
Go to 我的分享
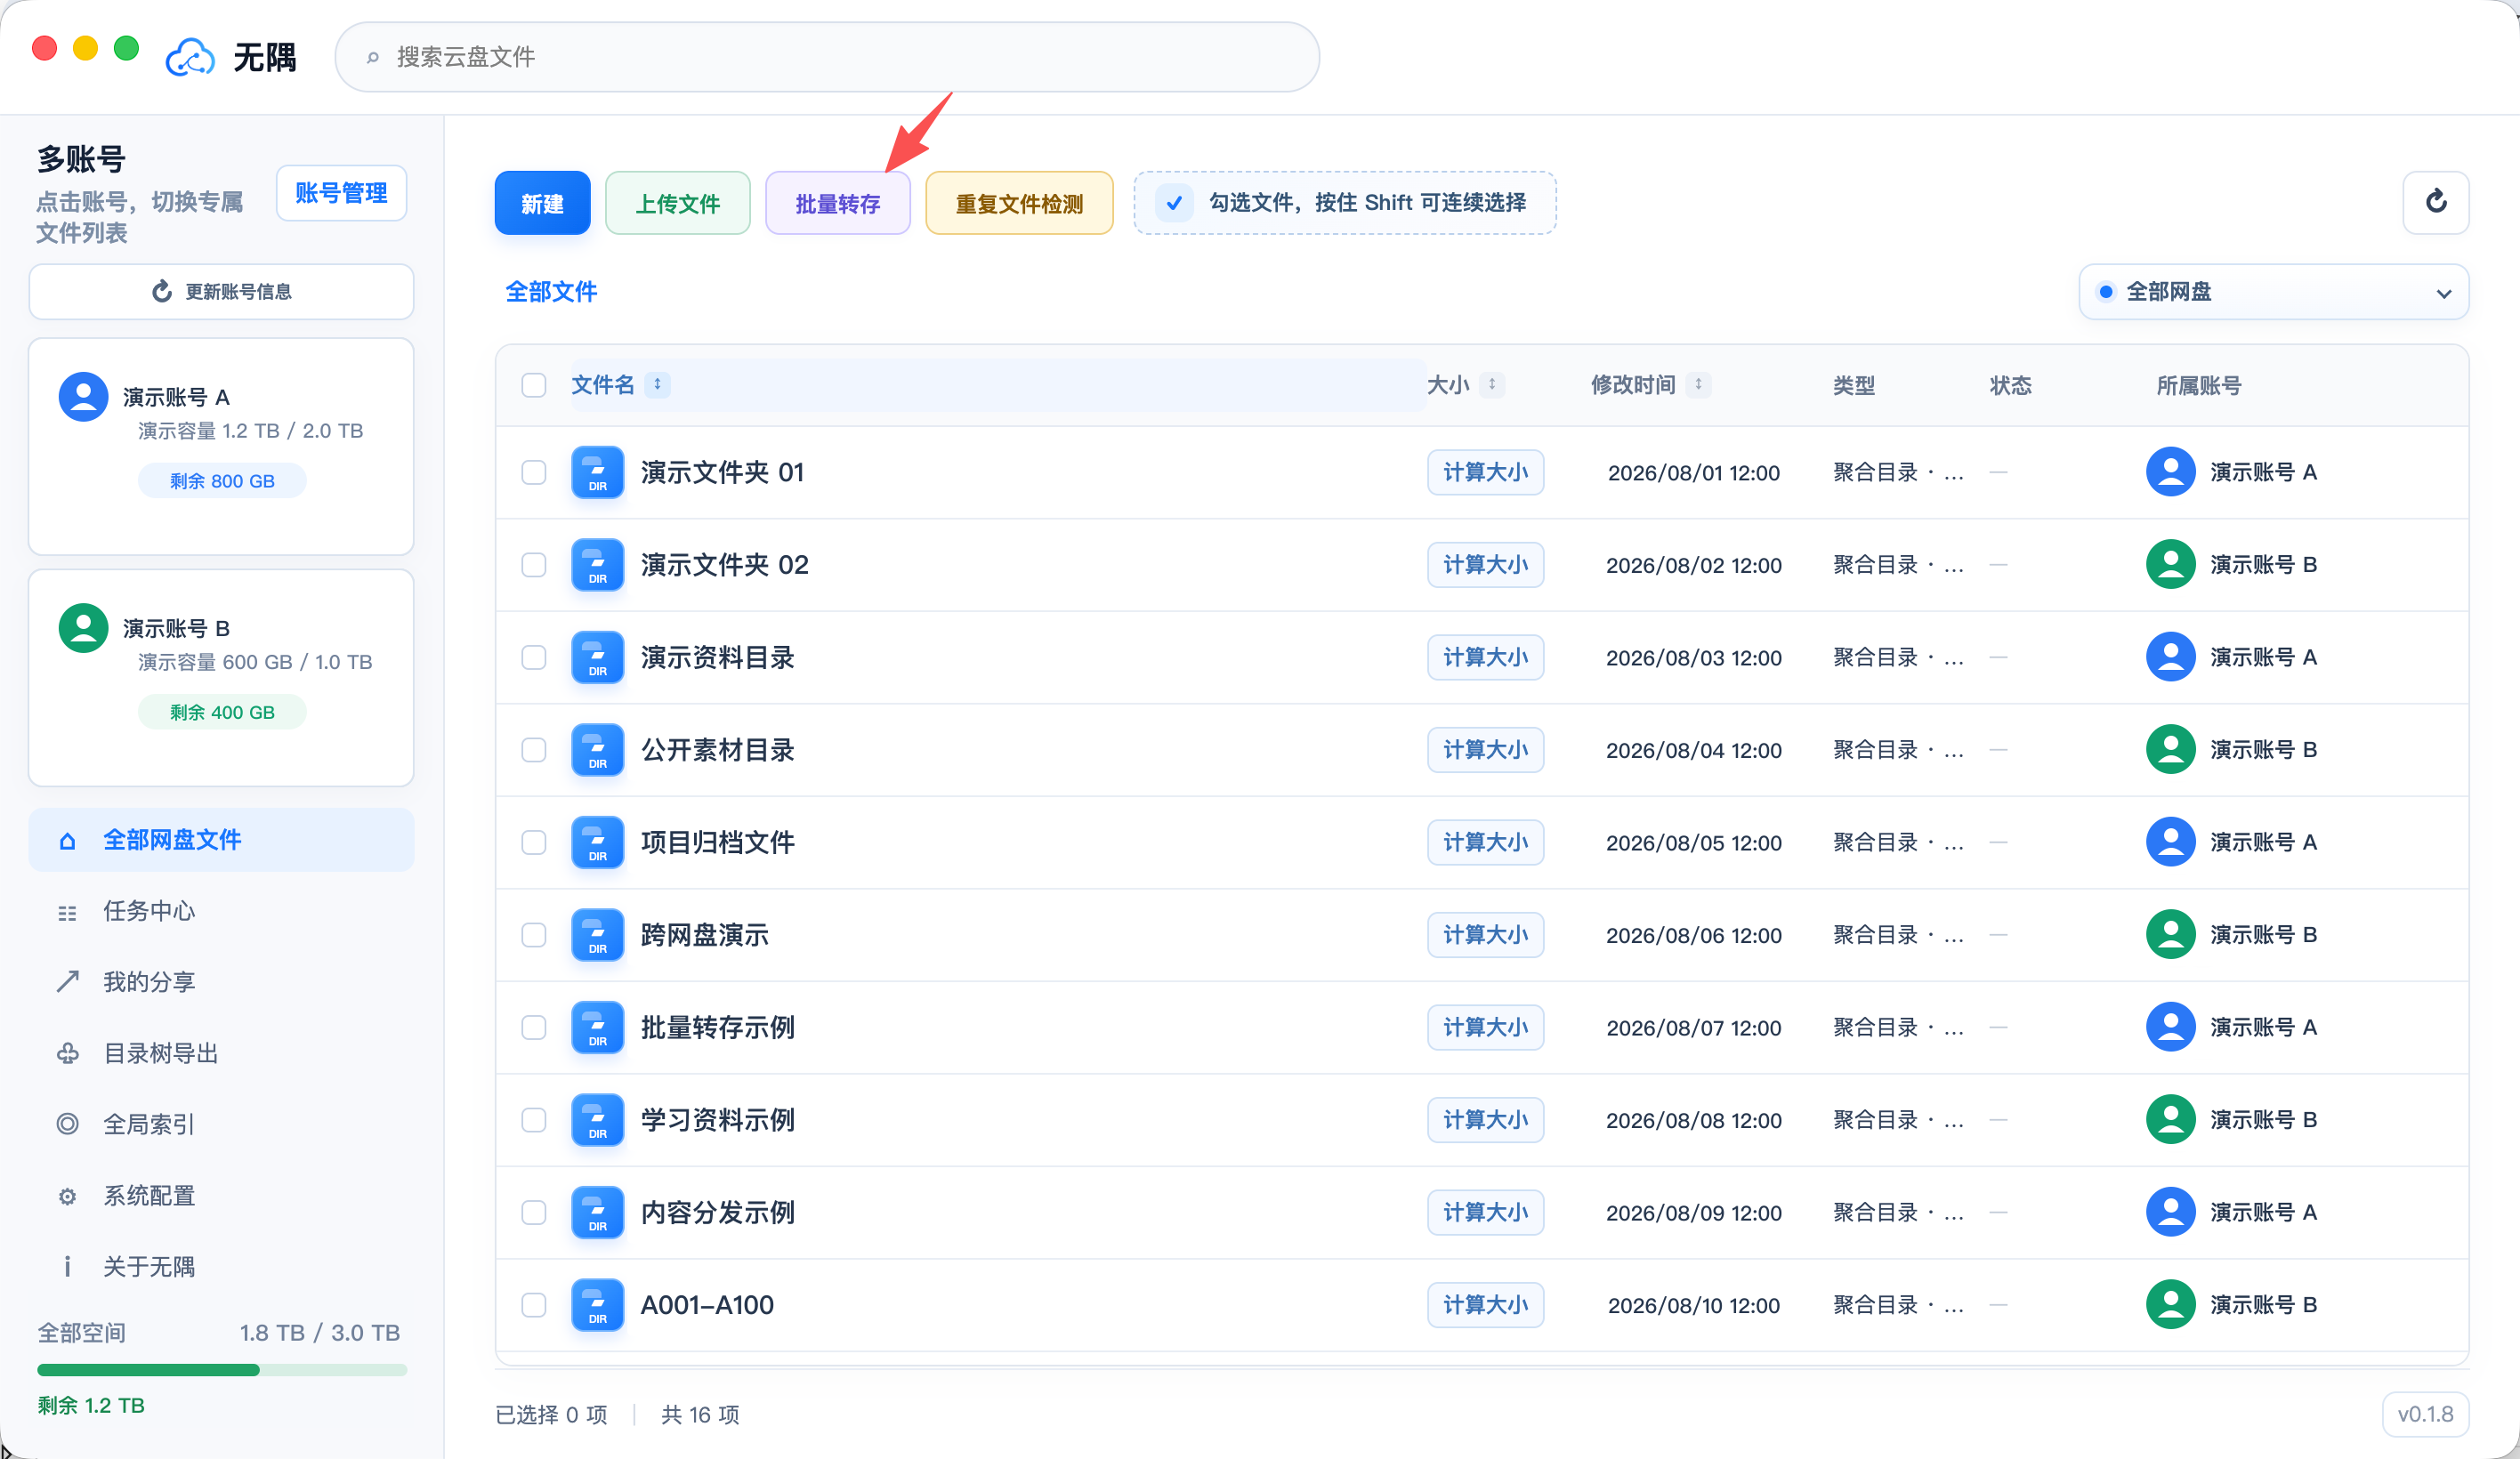point(221,982)
